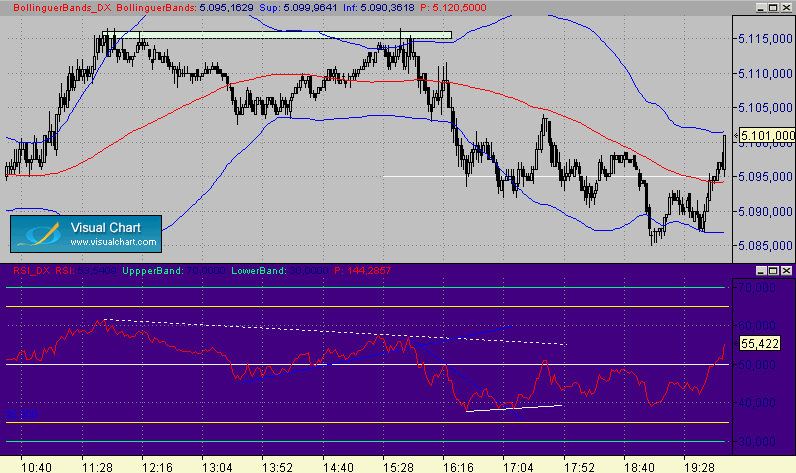Click the BollinguerBands value 5.095,1629
The width and height of the screenshot is (796, 473).
(x=226, y=8)
